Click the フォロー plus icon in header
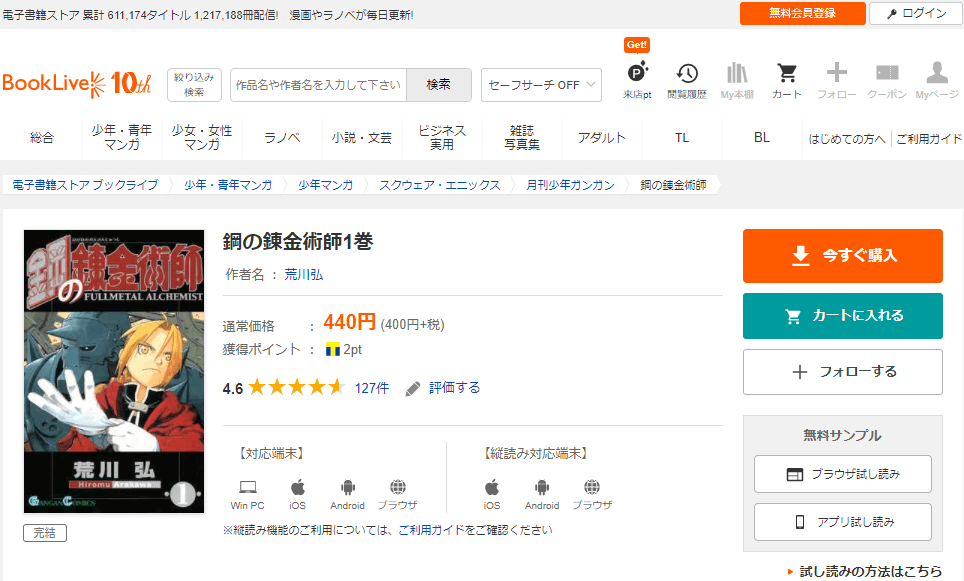Screen dimensions: 964x581 (837, 74)
